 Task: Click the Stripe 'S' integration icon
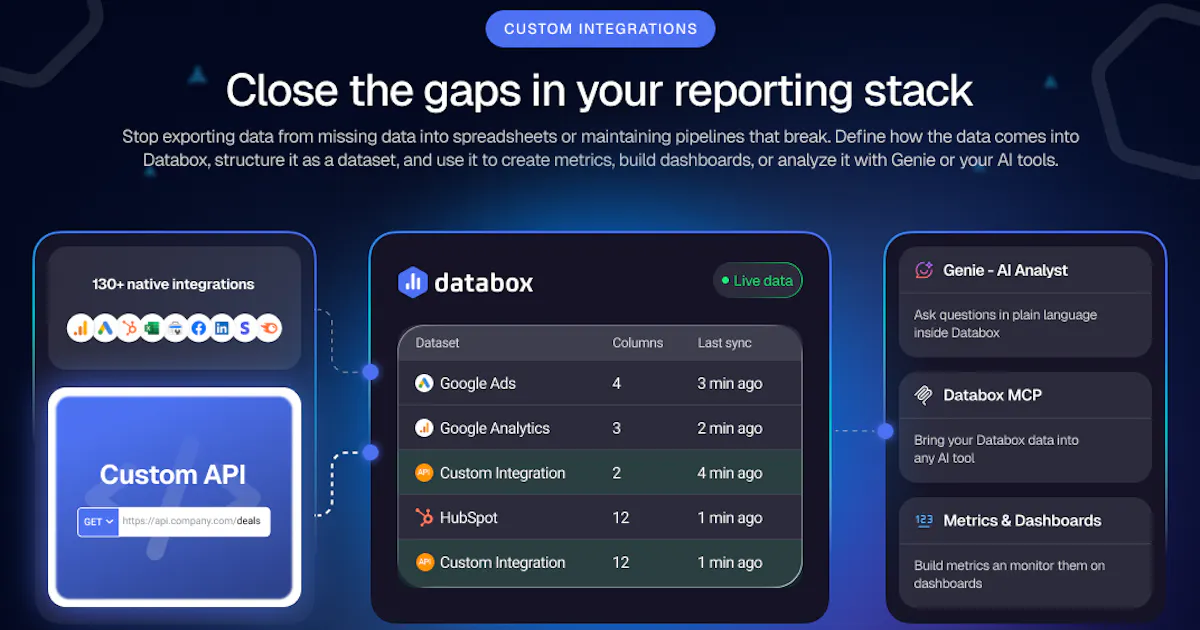pos(245,328)
